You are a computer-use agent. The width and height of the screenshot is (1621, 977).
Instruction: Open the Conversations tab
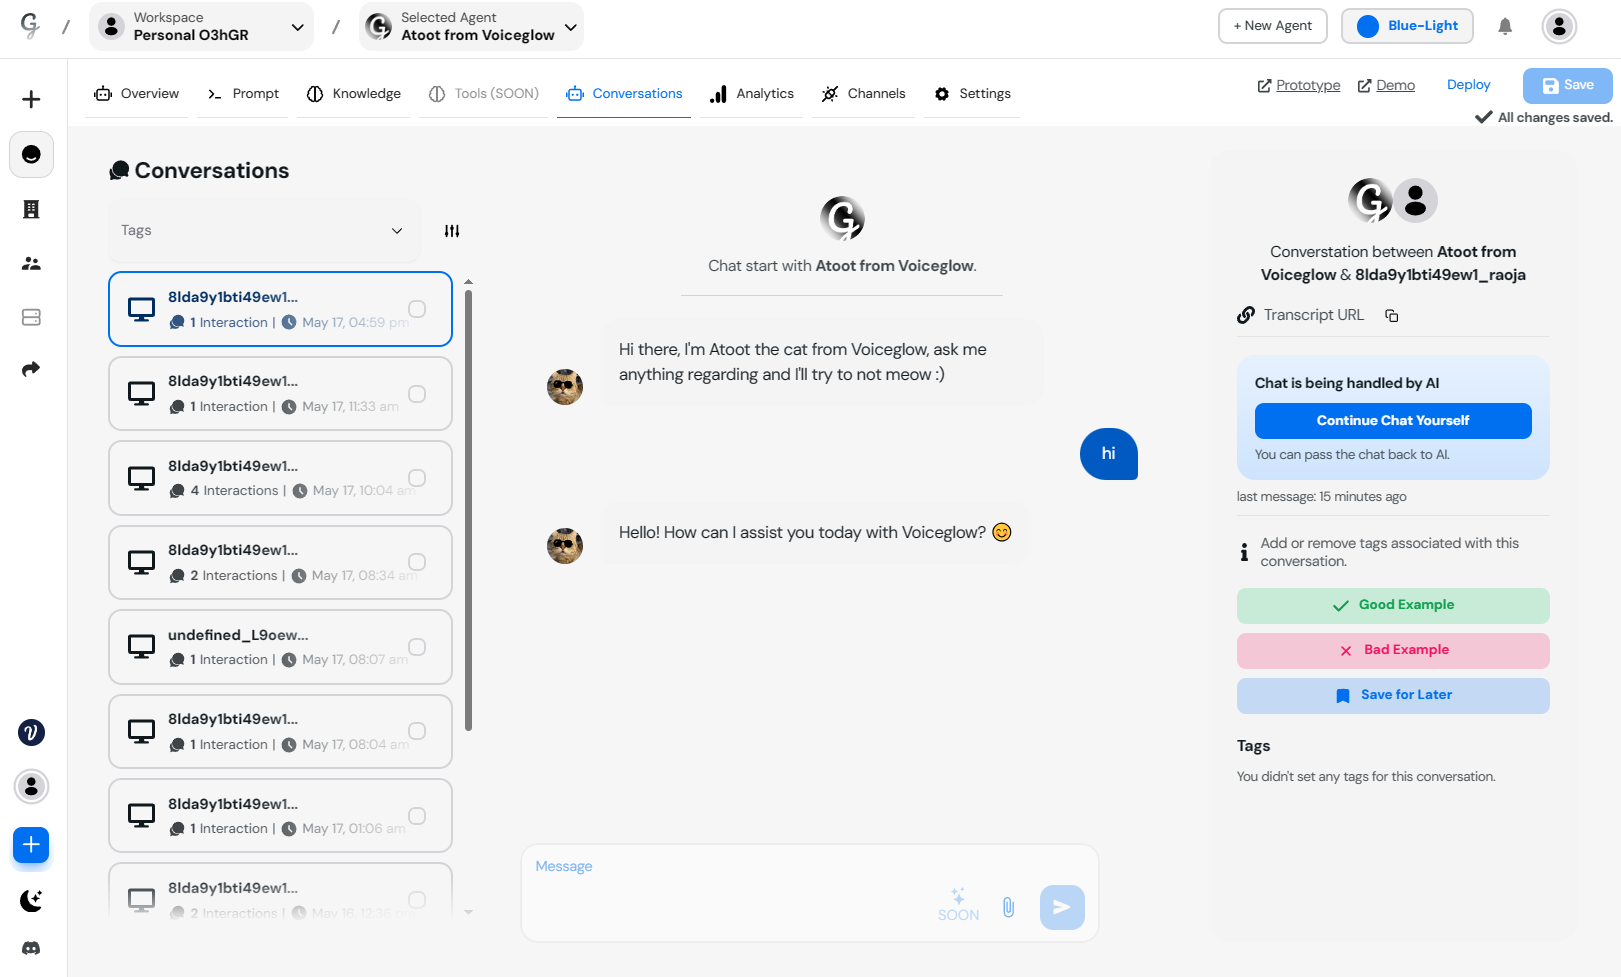(x=624, y=94)
